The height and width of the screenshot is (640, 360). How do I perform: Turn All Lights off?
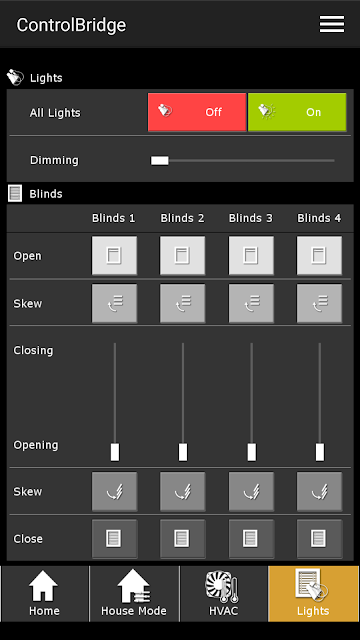[197, 112]
